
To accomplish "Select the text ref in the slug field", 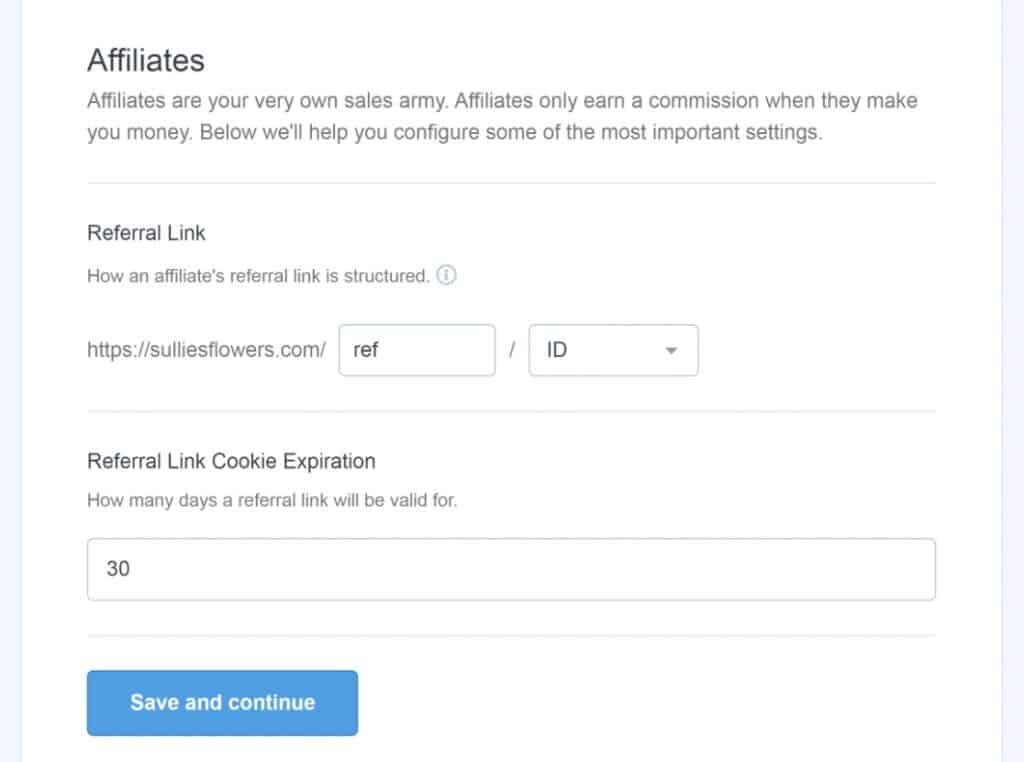I will [366, 350].
